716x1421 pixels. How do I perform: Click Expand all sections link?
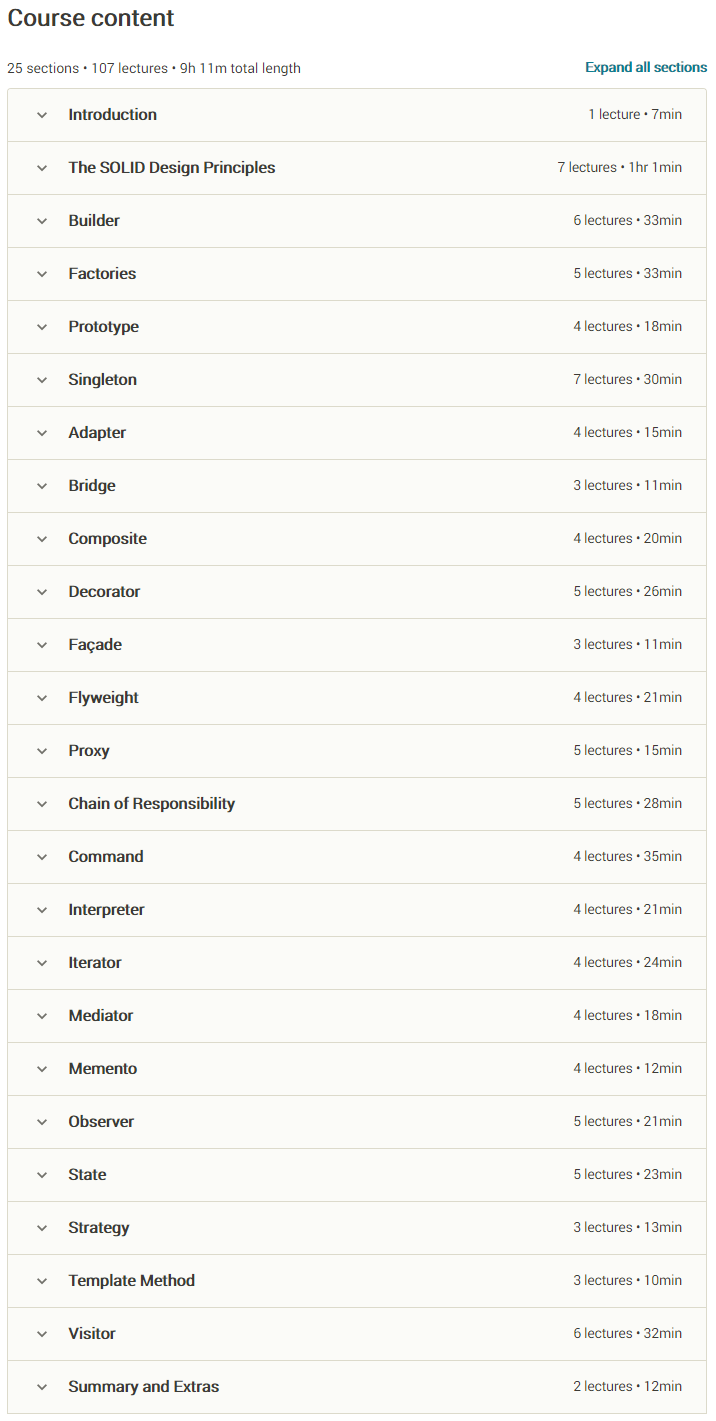pos(646,68)
